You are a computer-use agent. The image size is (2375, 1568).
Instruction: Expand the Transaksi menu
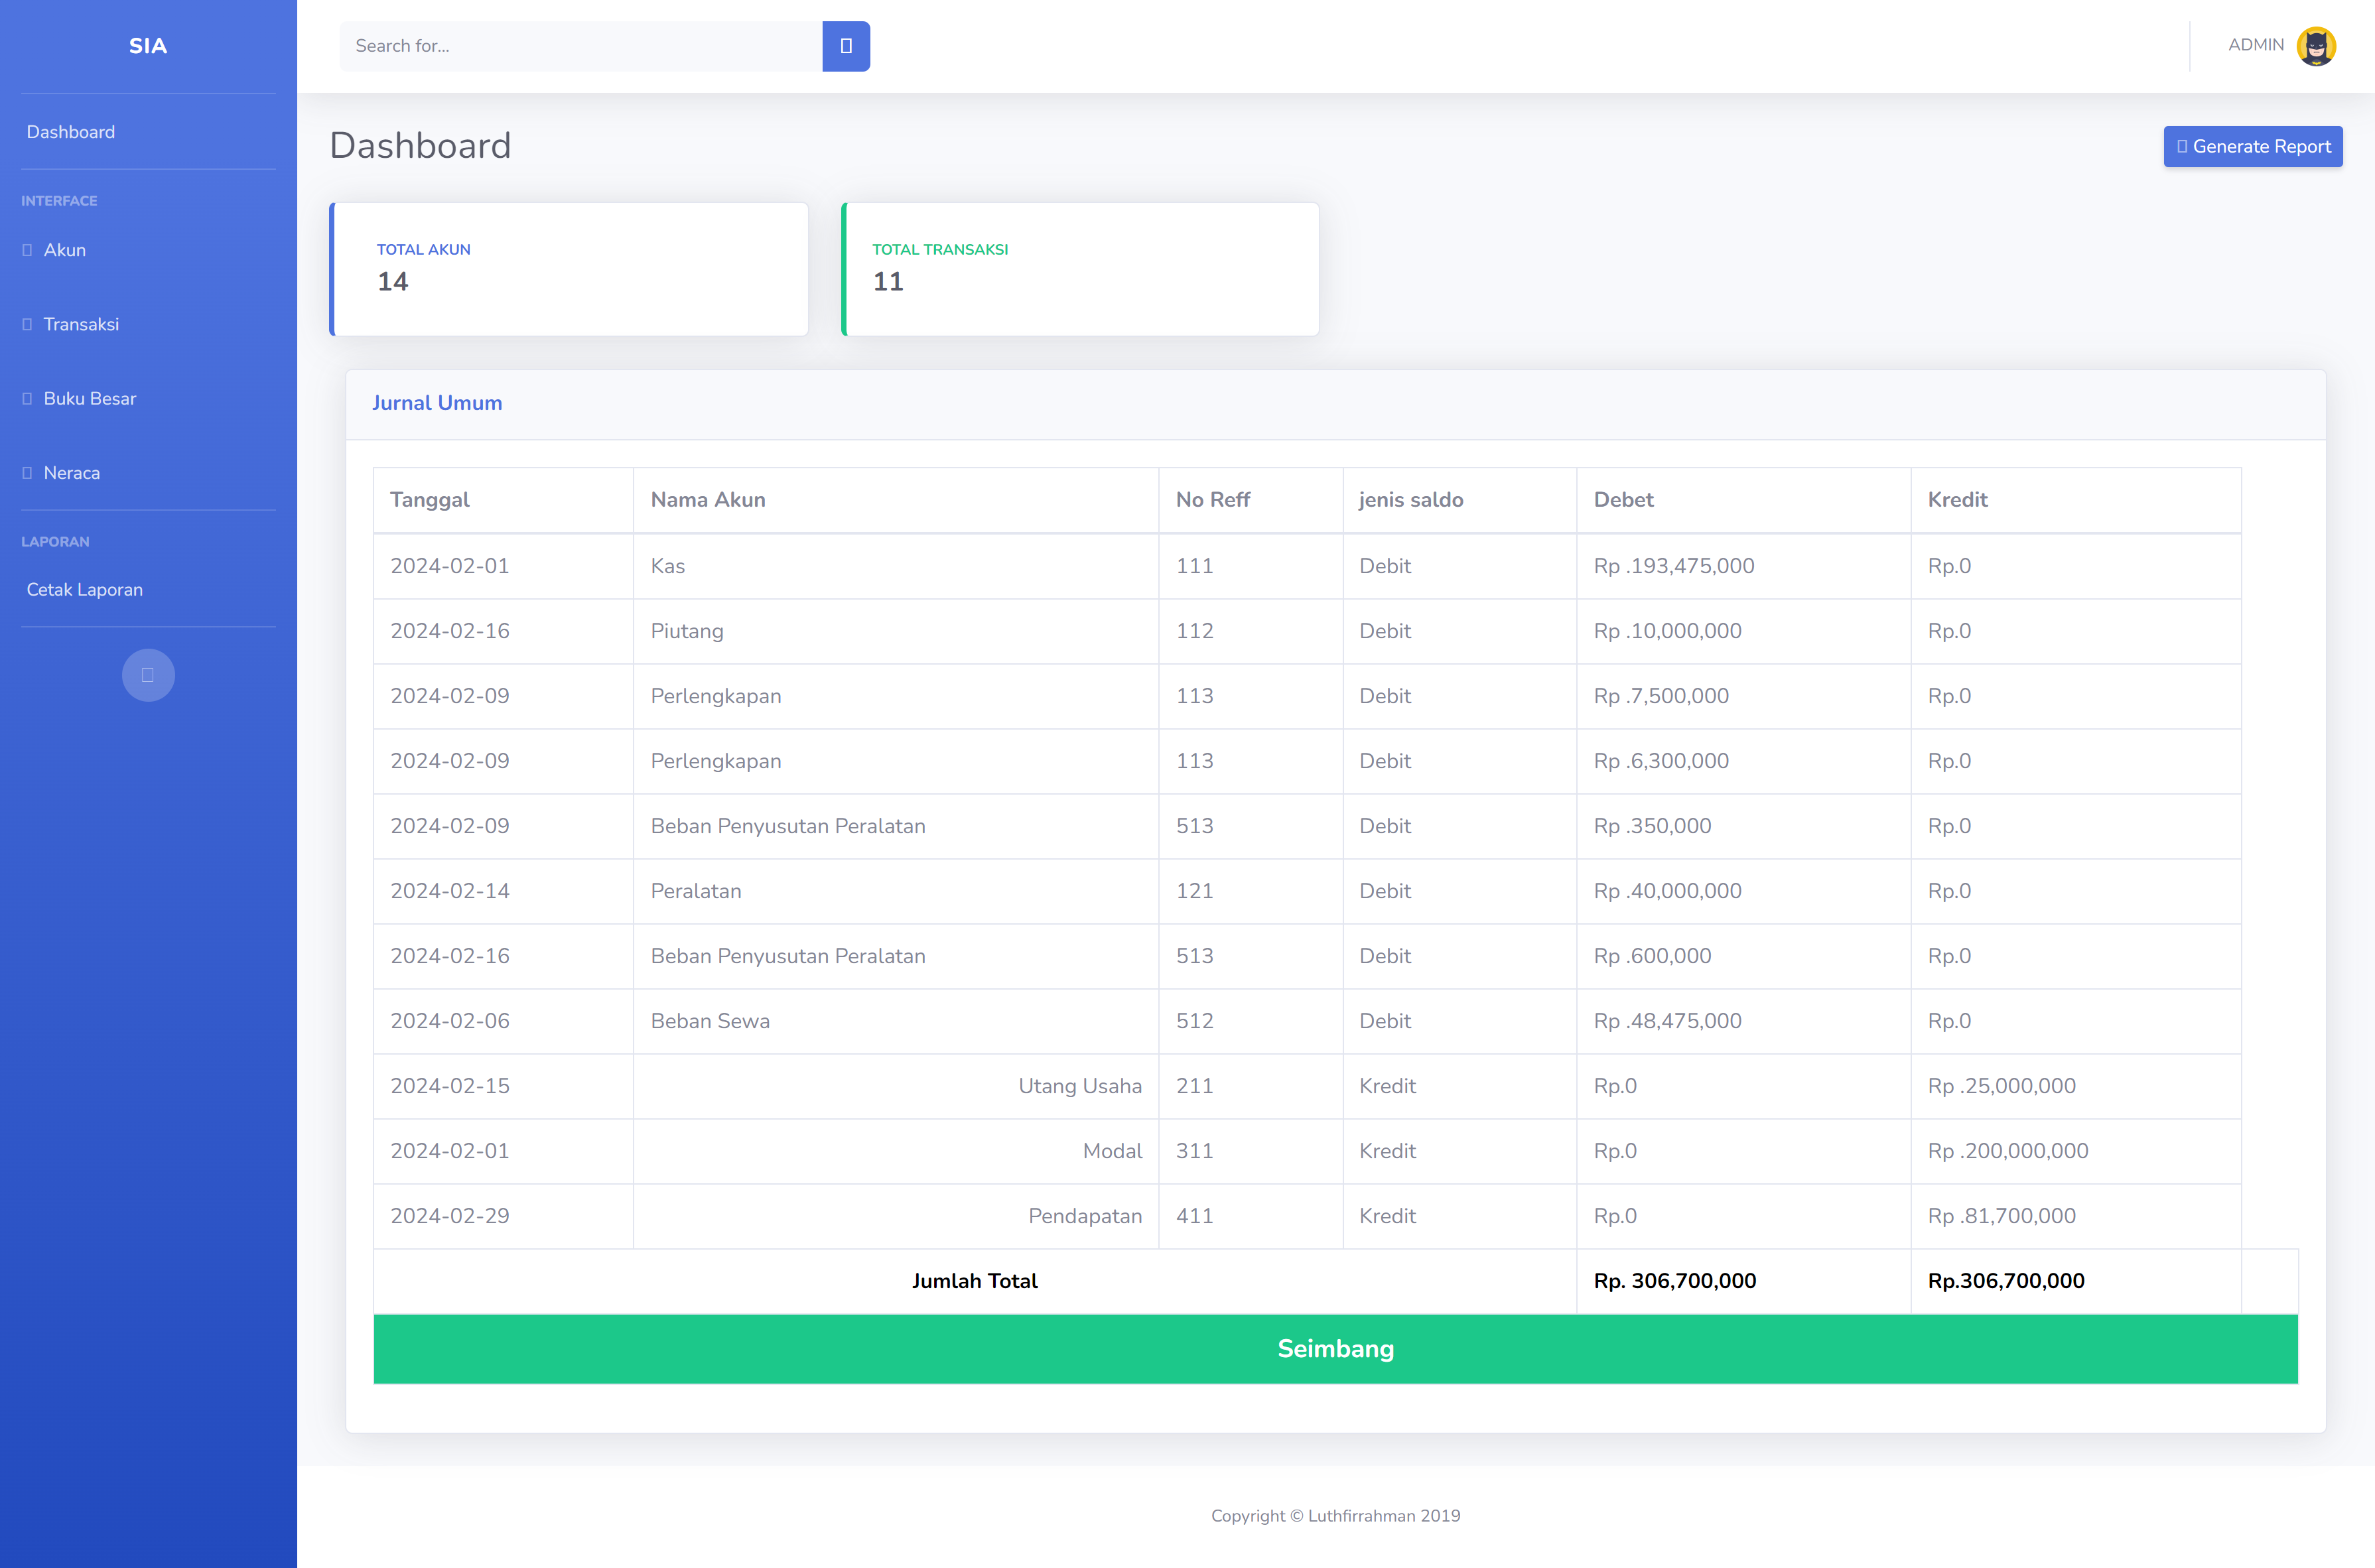[x=82, y=324]
